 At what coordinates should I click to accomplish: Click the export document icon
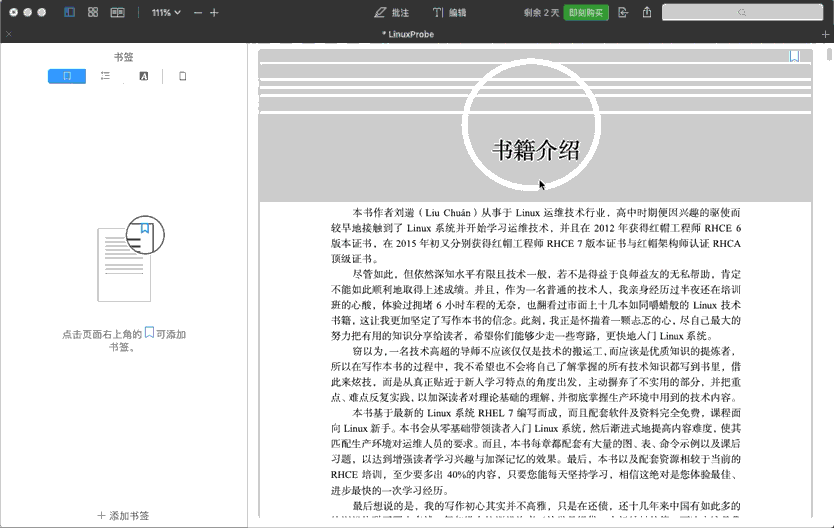point(623,12)
